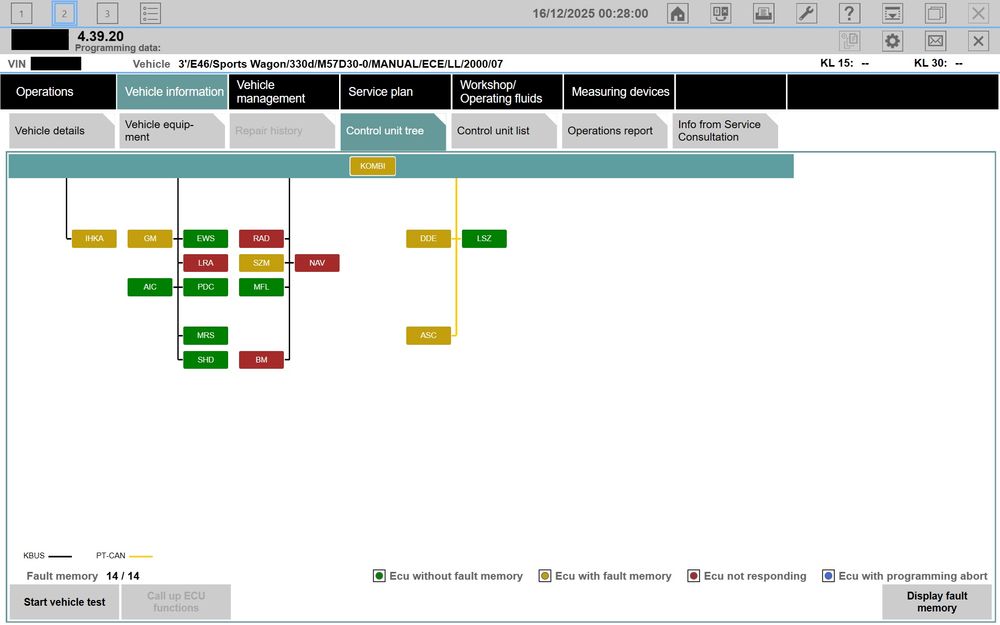The image size is (1000, 625).
Task: Click the version number 4.39.20
Action: (101, 36)
